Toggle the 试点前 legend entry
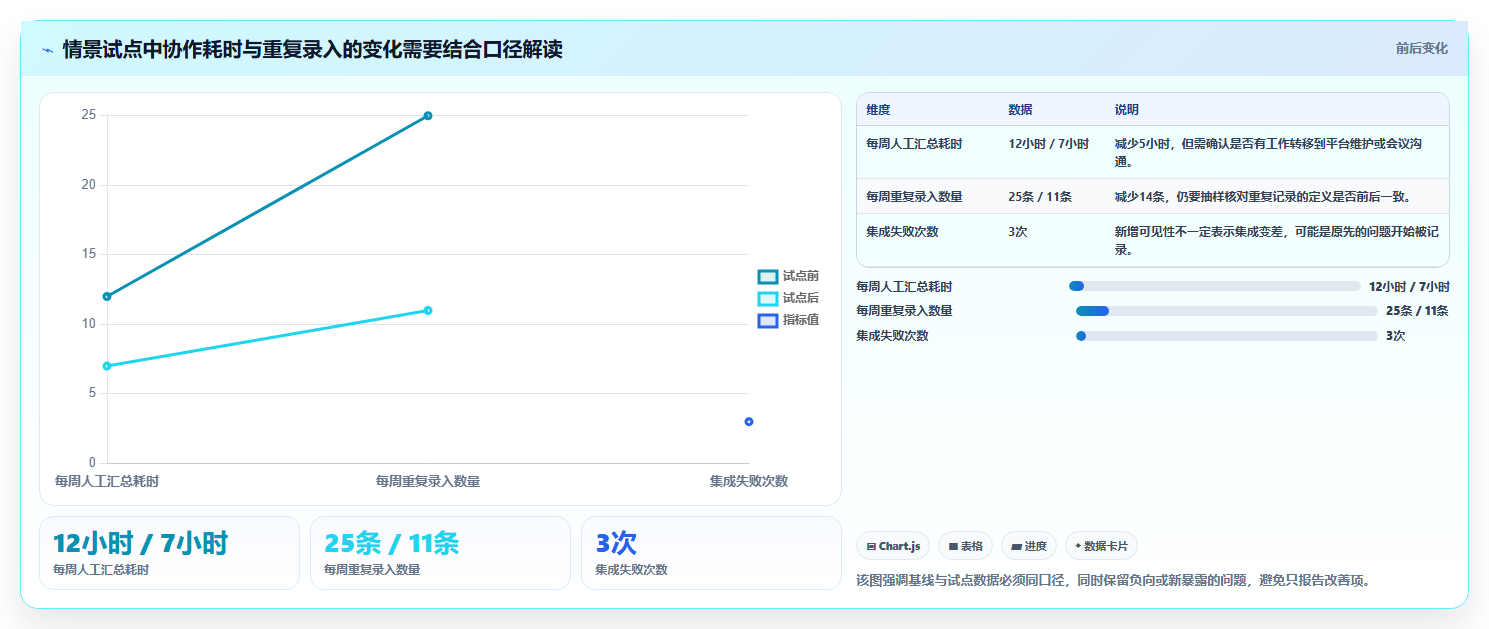The image size is (1489, 629). pyautogui.click(x=789, y=276)
